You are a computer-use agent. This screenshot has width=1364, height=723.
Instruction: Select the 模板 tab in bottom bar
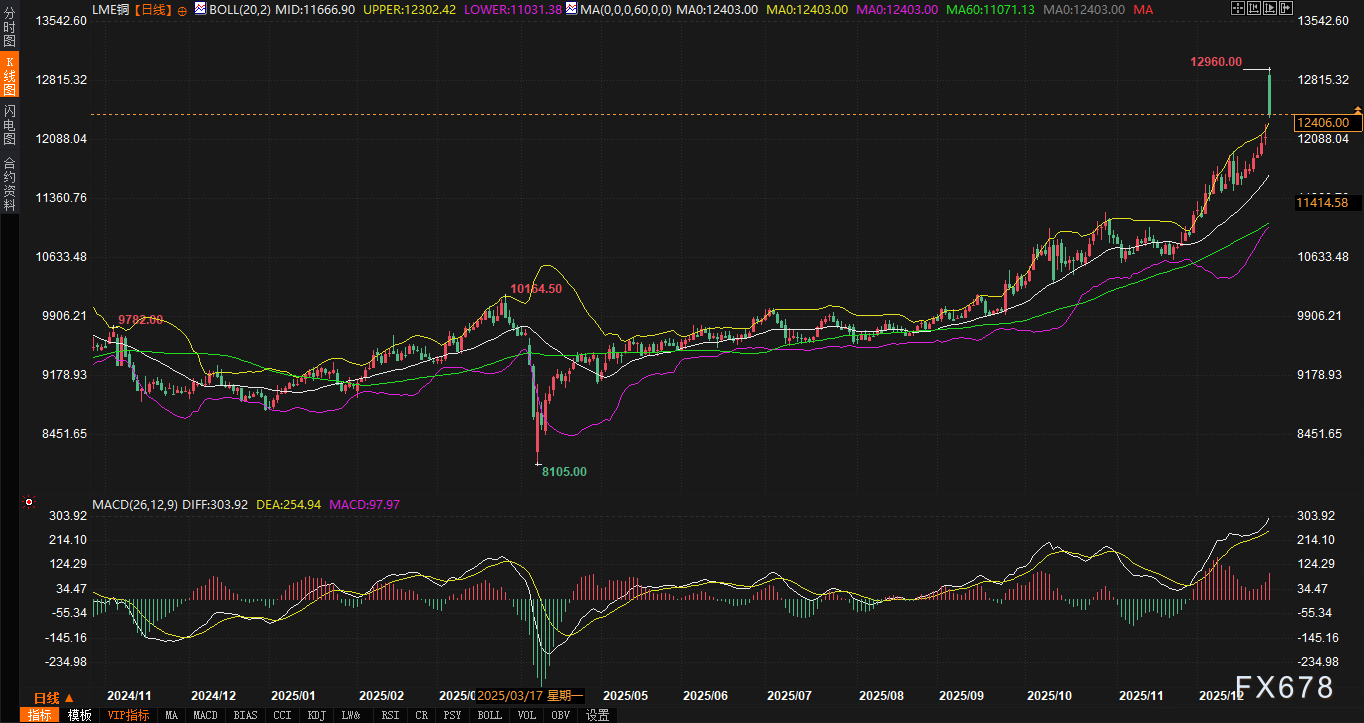click(79, 715)
